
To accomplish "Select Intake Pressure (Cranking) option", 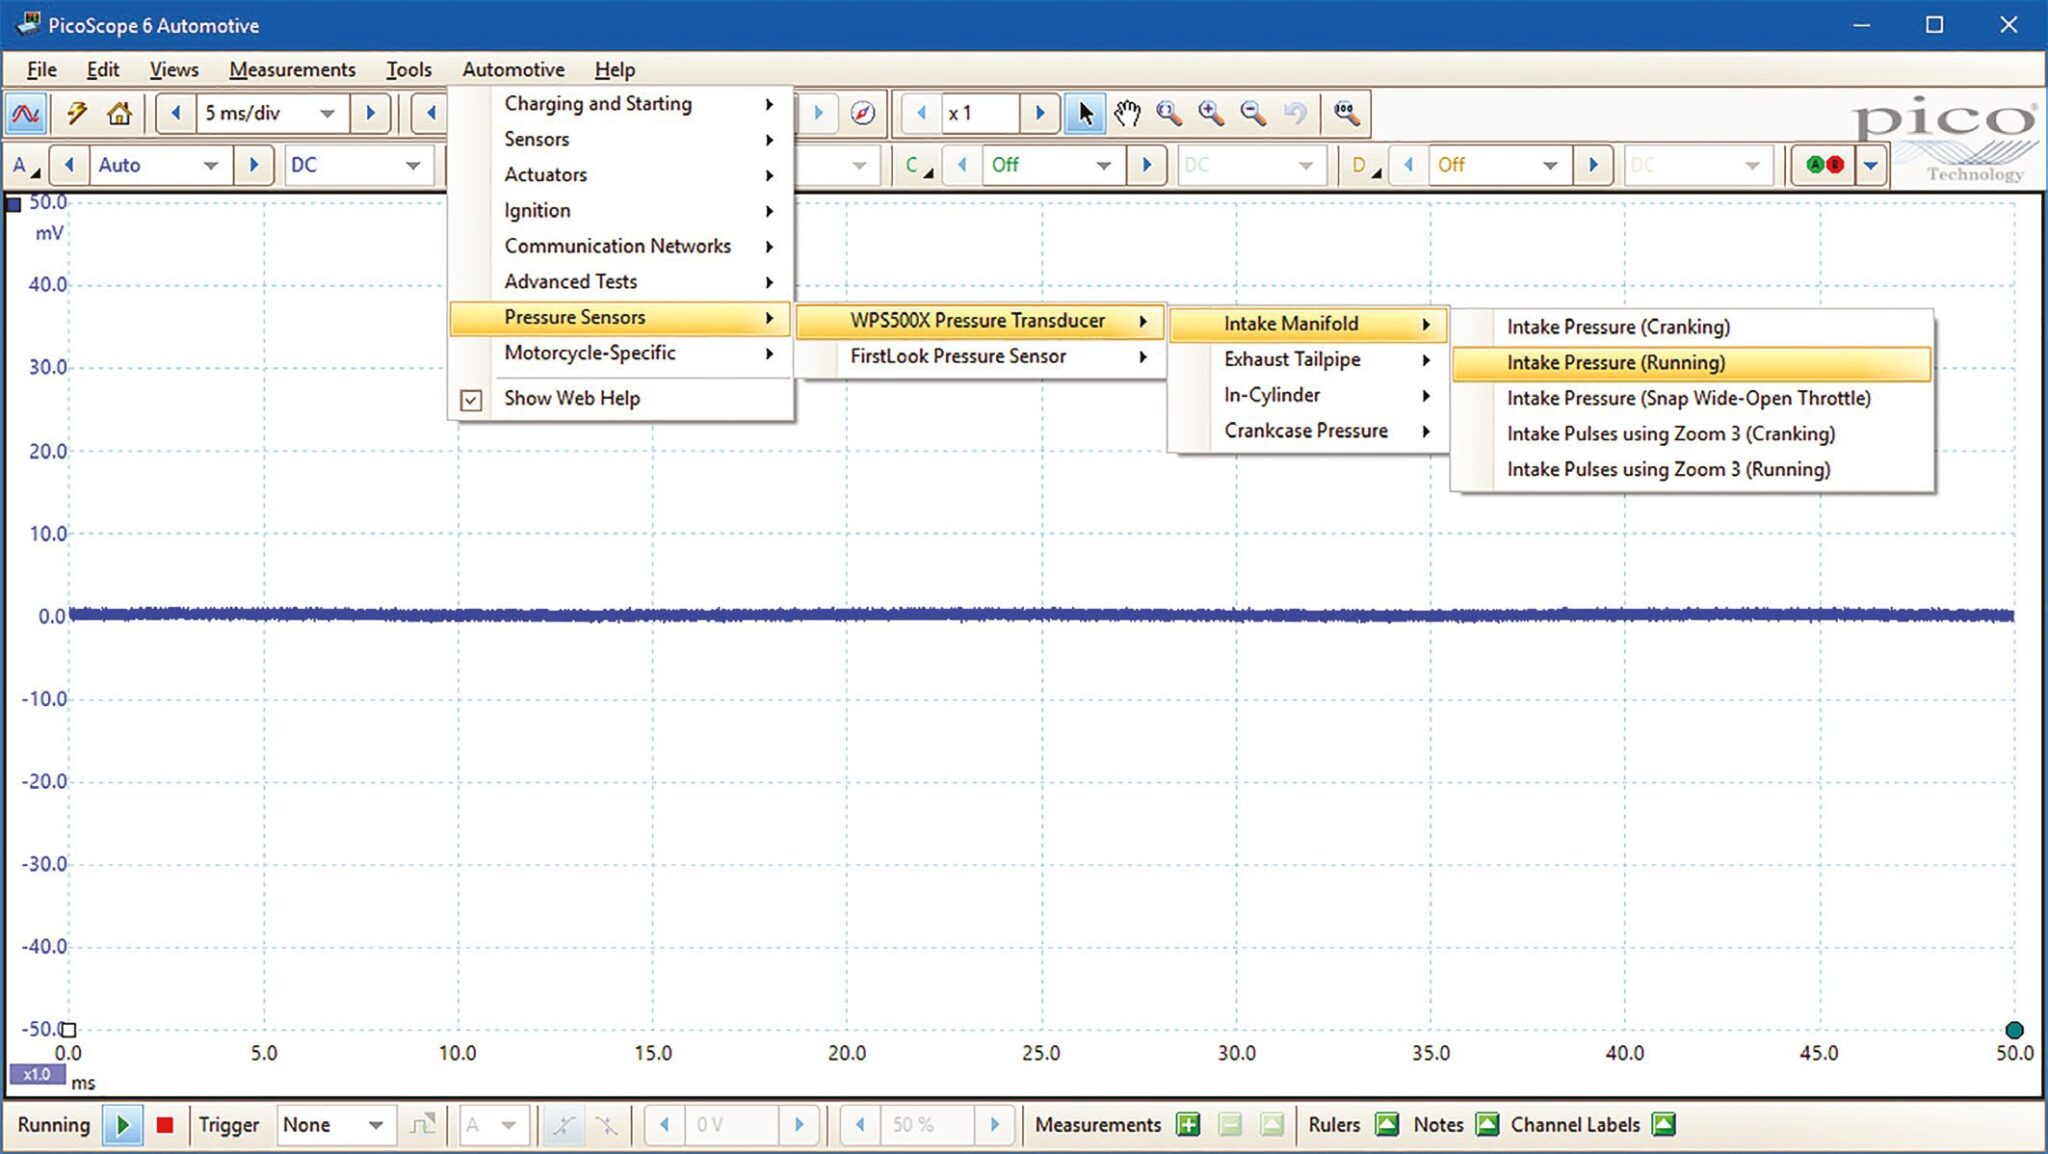I will point(1691,328).
